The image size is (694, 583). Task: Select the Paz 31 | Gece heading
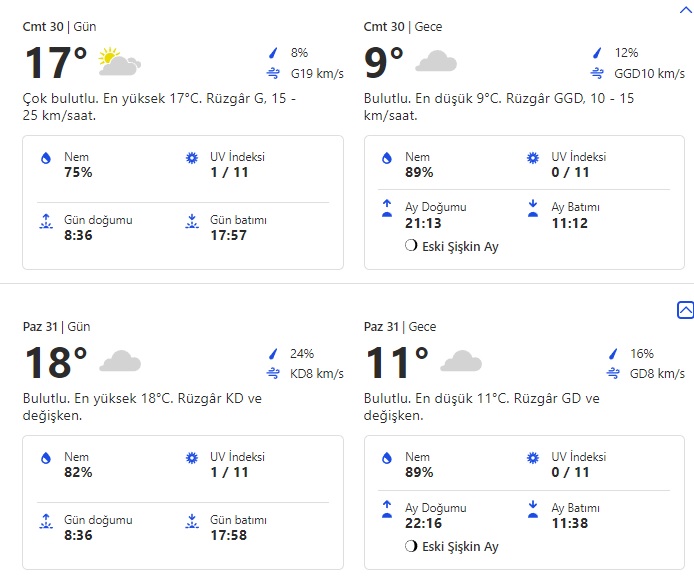[400, 326]
